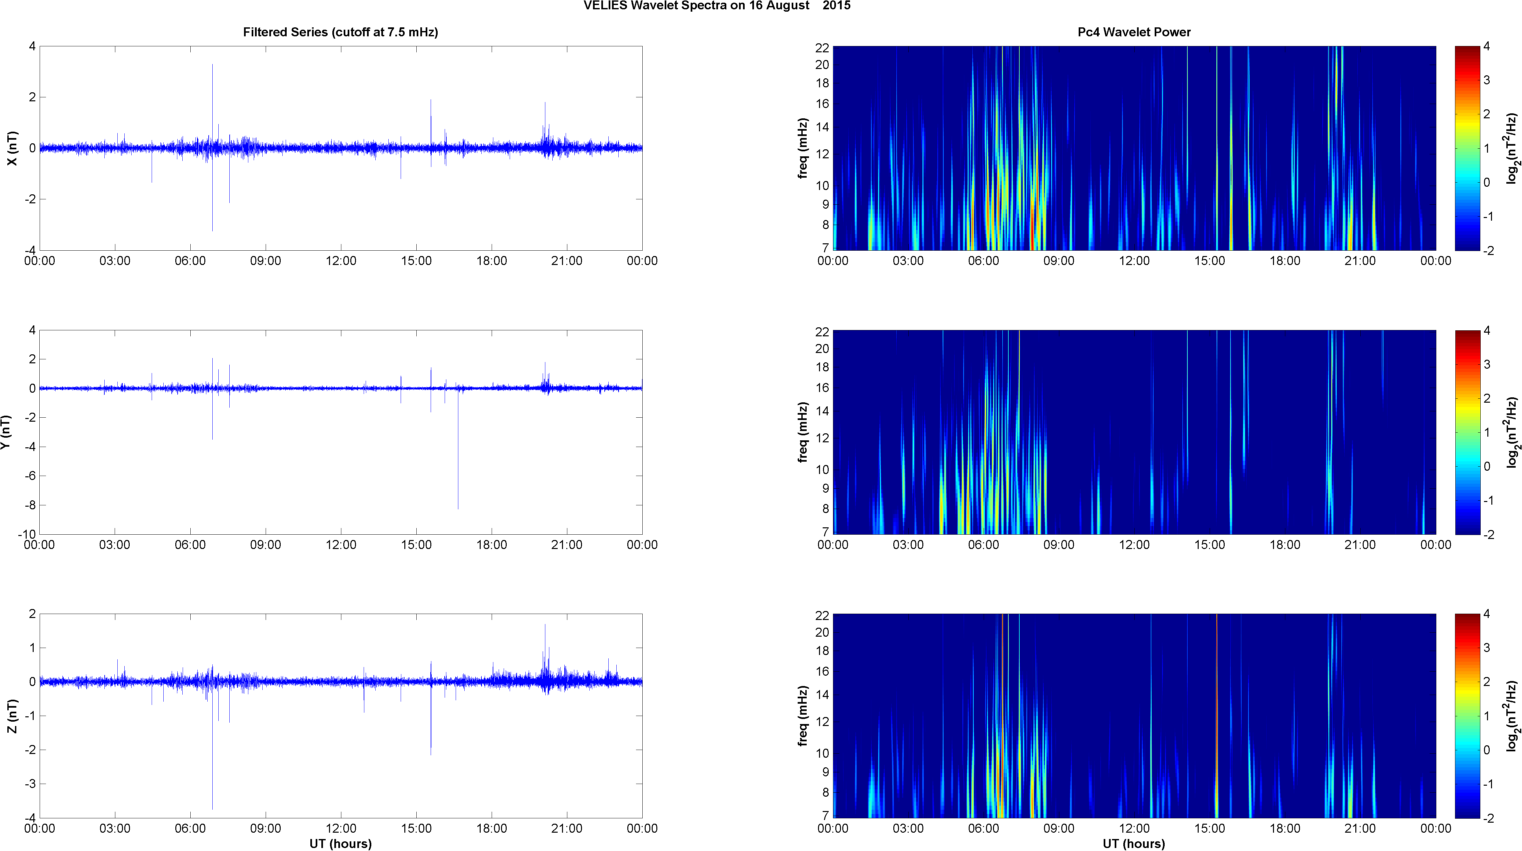The width and height of the screenshot is (1522, 851).
Task: Click the Z (nT) filtered series plot
Action: (x=340, y=716)
